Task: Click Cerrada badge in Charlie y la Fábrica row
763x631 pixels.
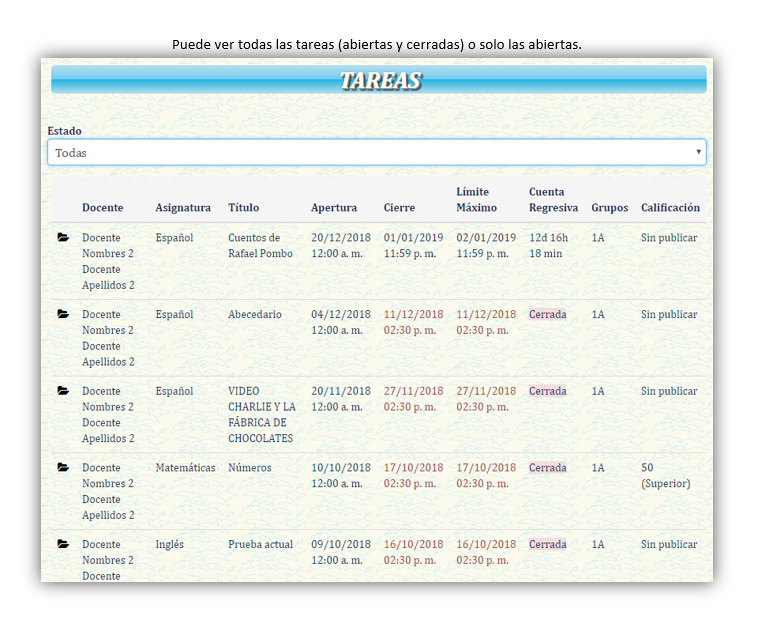Action: point(547,391)
